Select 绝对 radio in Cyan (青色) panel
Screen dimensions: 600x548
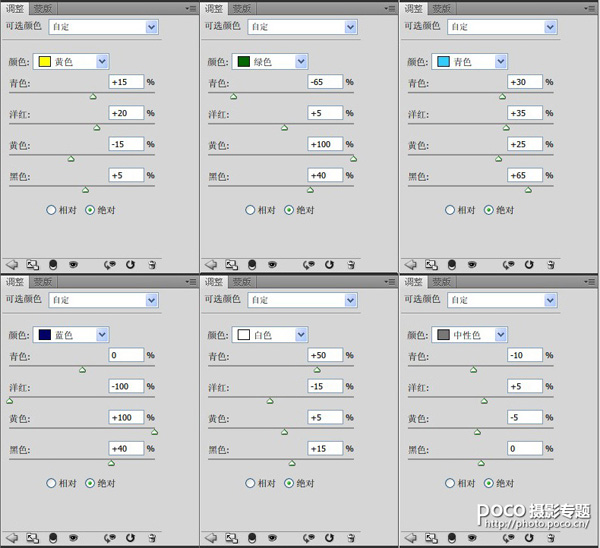pyautogui.click(x=489, y=210)
